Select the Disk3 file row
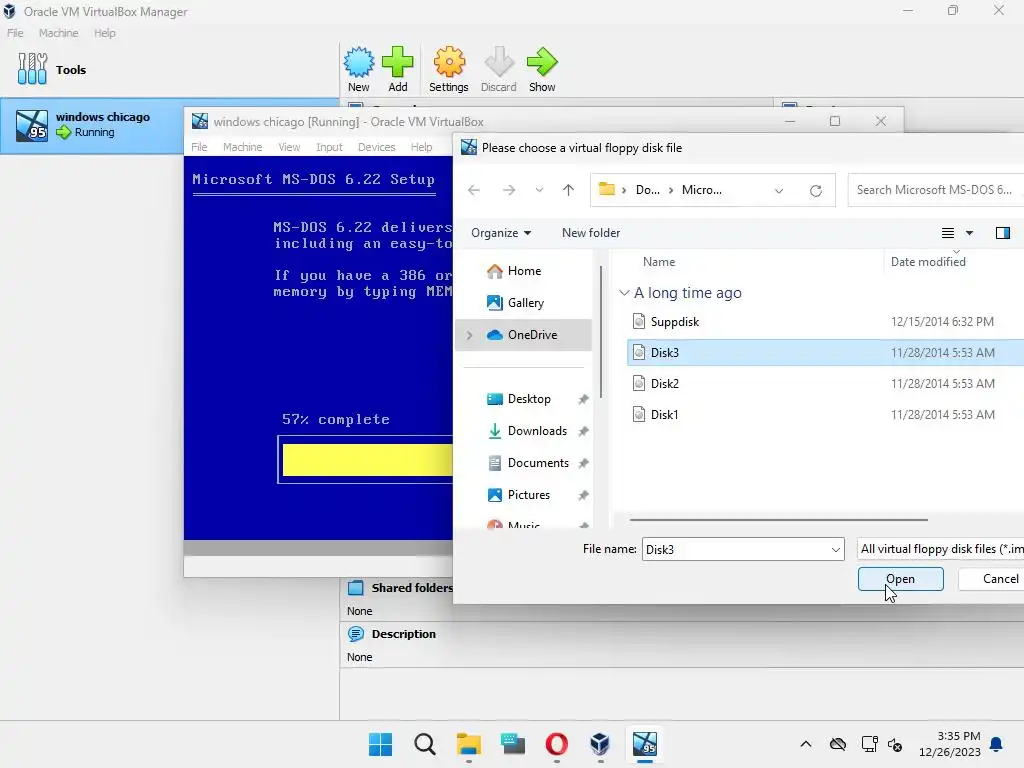Screen dimensions: 1024x768 coord(825,353)
